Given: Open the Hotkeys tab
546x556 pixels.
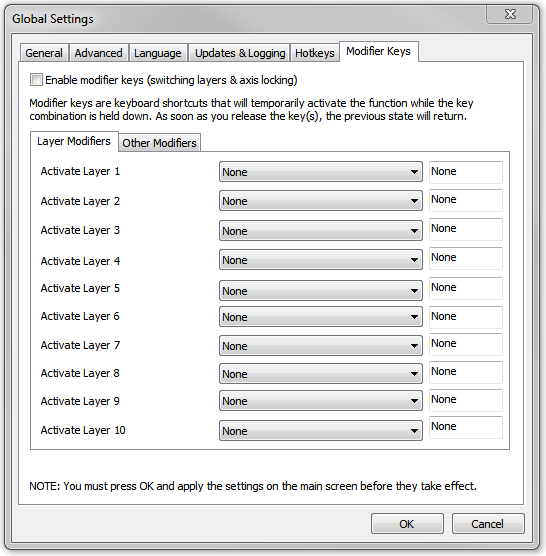Looking at the screenshot, I should click(x=314, y=53).
